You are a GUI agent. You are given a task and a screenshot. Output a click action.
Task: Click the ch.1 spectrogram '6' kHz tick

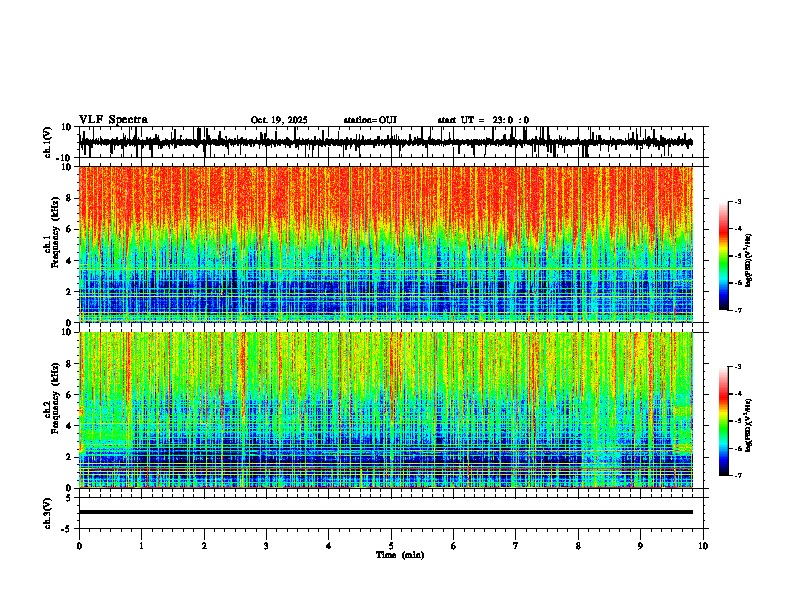click(69, 230)
